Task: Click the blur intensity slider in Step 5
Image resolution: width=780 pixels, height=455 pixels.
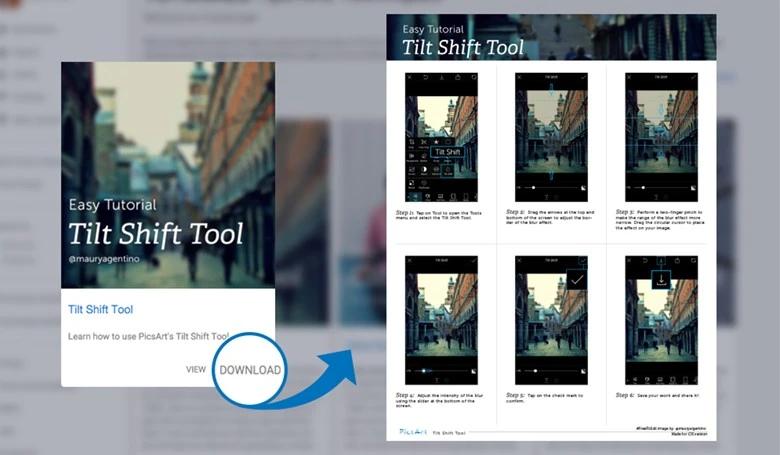Action: (x=551, y=371)
